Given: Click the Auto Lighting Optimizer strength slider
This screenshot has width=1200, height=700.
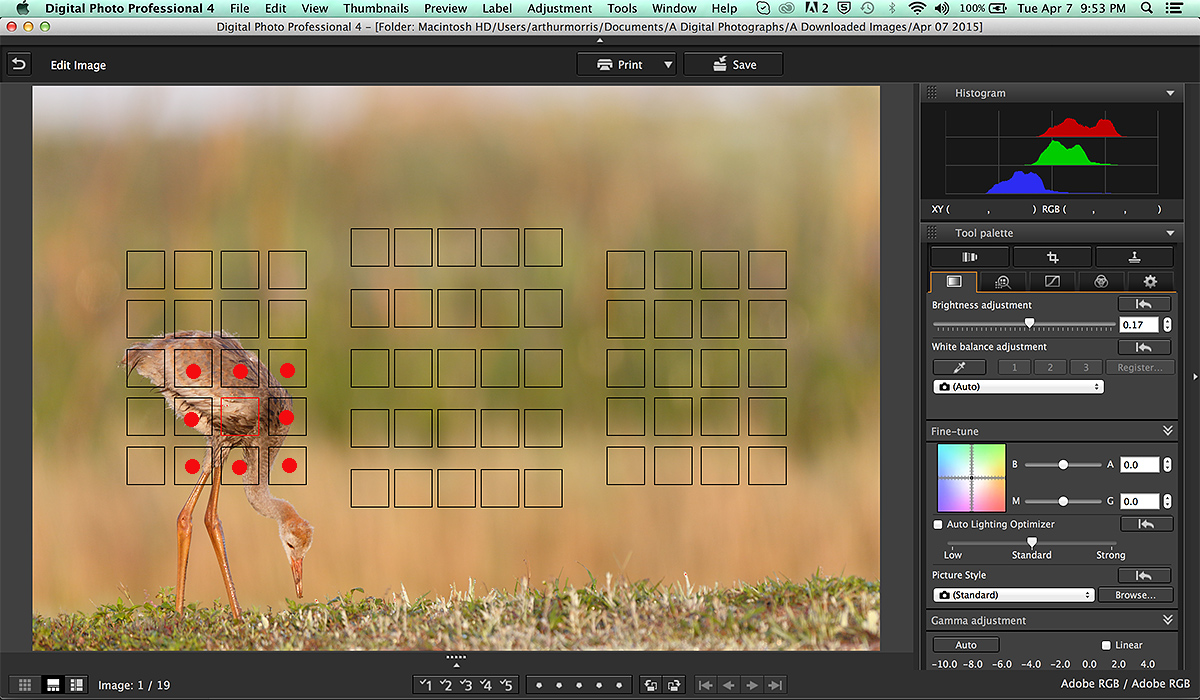Looking at the screenshot, I should (x=1032, y=542).
